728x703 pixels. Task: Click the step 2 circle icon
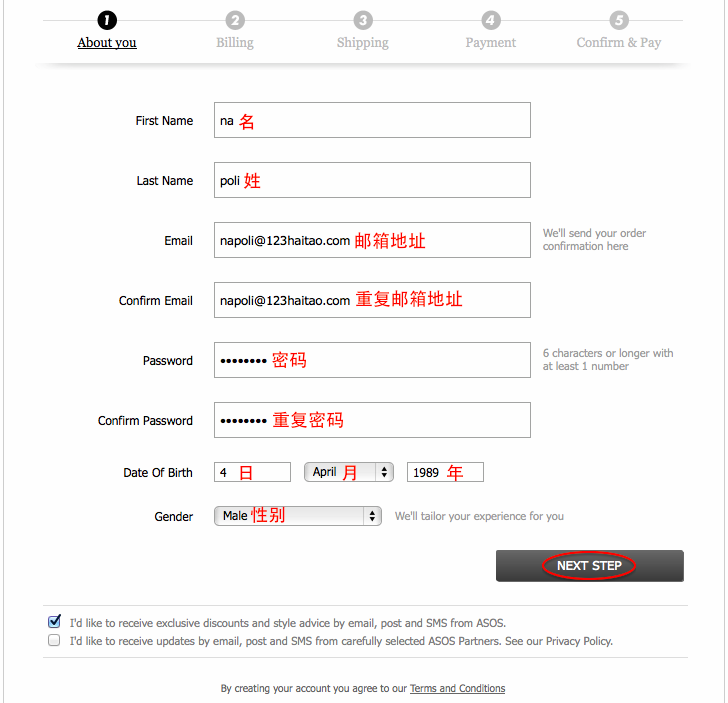point(234,20)
